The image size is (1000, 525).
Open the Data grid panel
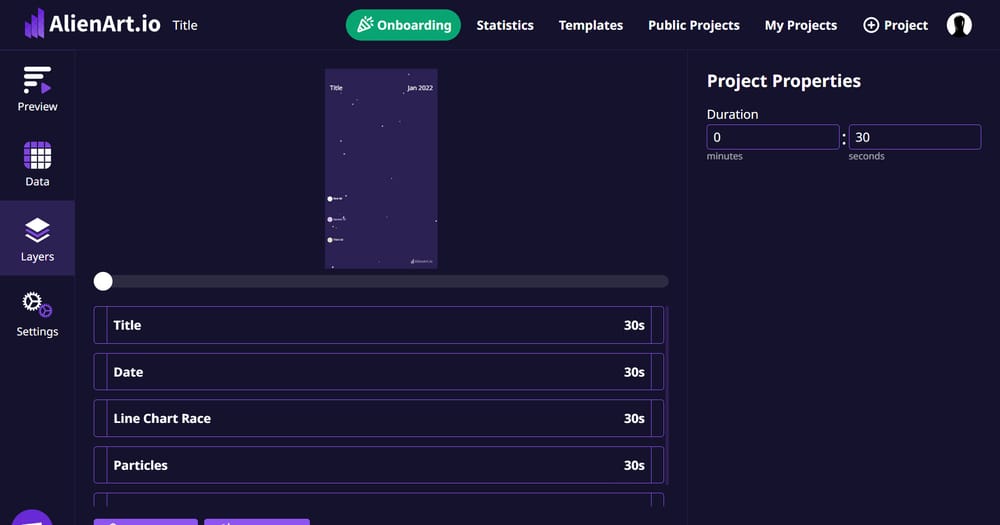(x=37, y=163)
